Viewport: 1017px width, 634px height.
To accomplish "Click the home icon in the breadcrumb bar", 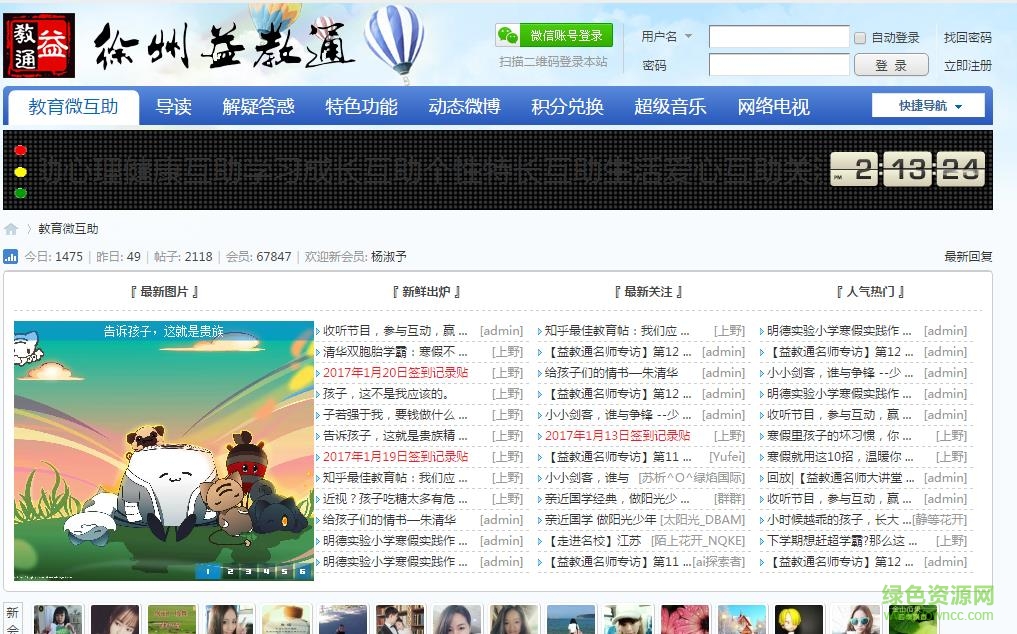I will pyautogui.click(x=11, y=228).
